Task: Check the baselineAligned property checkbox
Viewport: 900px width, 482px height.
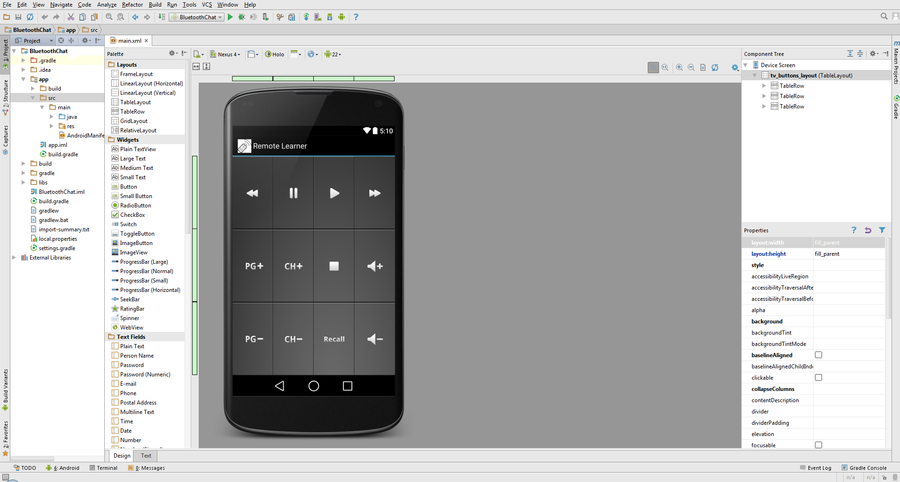Action: click(x=818, y=355)
